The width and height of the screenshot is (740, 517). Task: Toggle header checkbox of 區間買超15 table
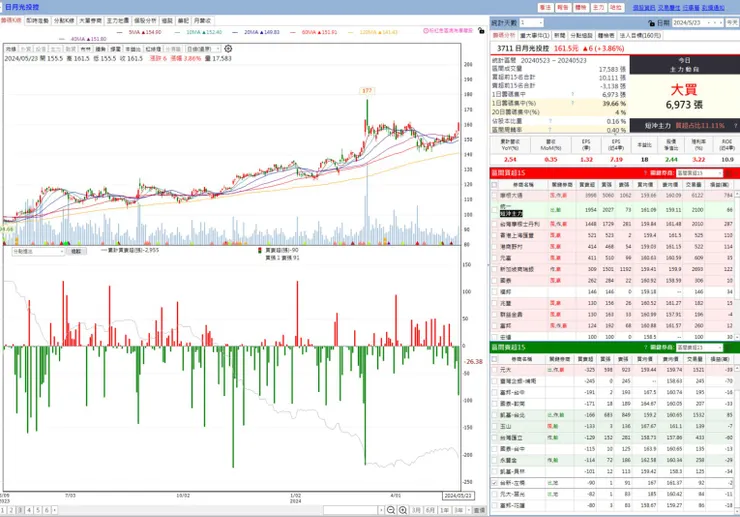494,185
